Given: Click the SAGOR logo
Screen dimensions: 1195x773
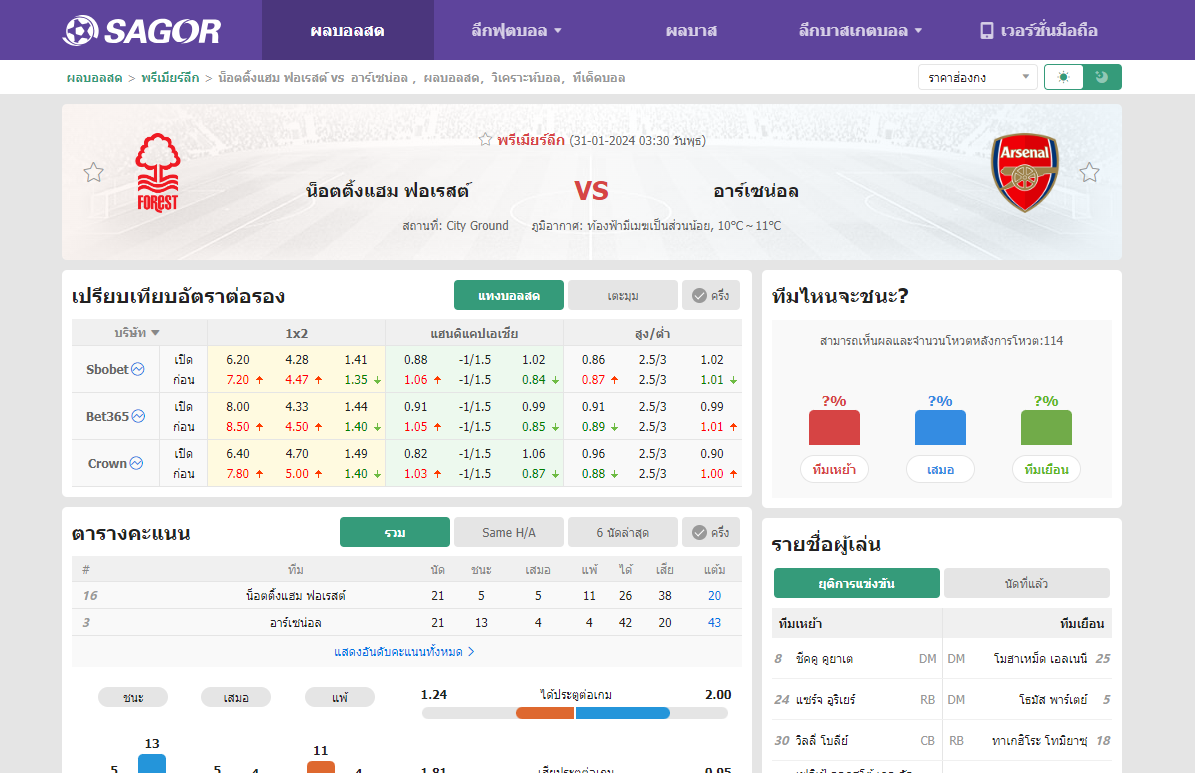Looking at the screenshot, I should tap(142, 30).
